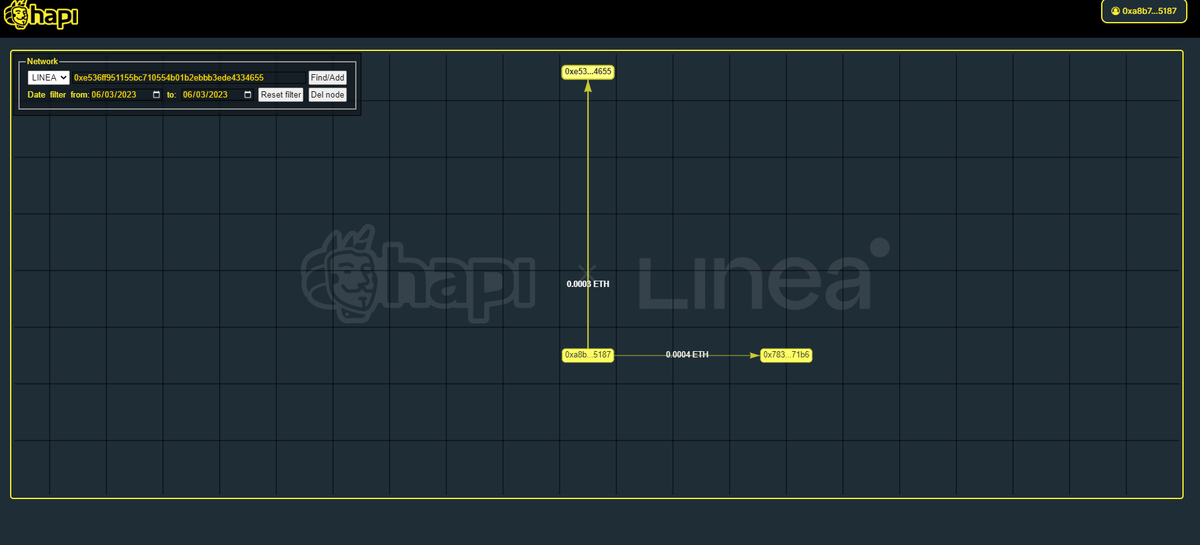
Task: Click the Reset filter button
Action: [x=281, y=95]
